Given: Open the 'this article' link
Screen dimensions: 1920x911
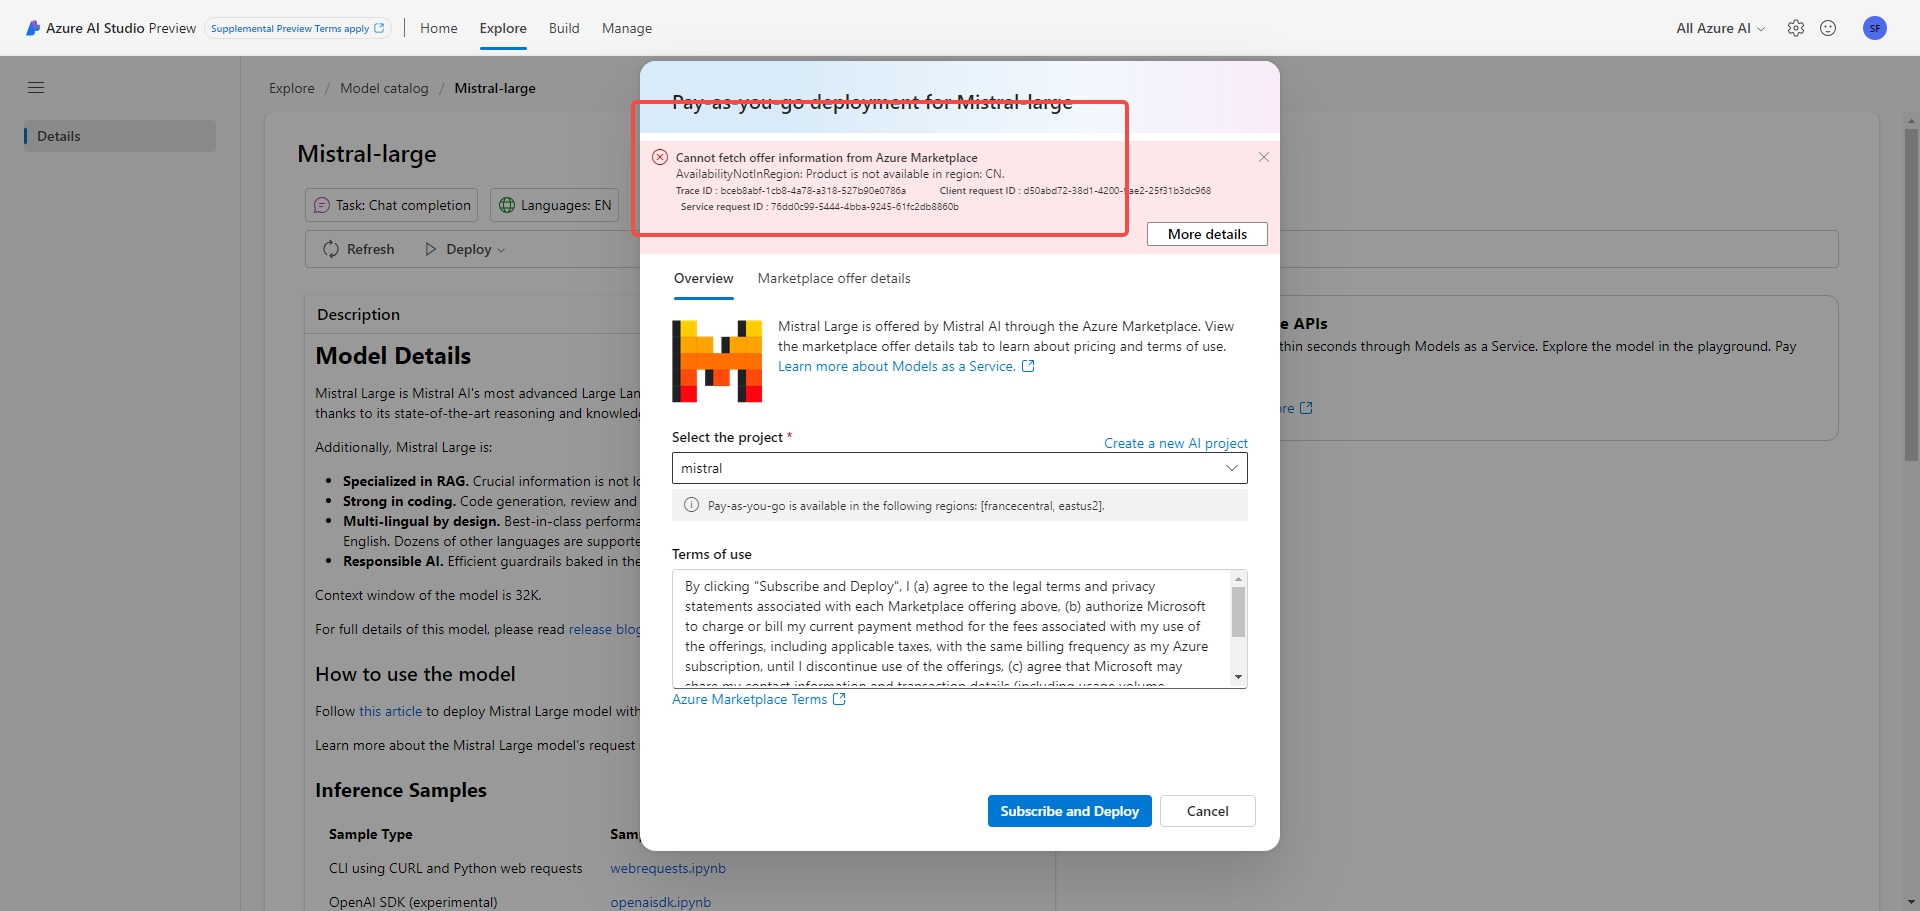Looking at the screenshot, I should coord(391,711).
